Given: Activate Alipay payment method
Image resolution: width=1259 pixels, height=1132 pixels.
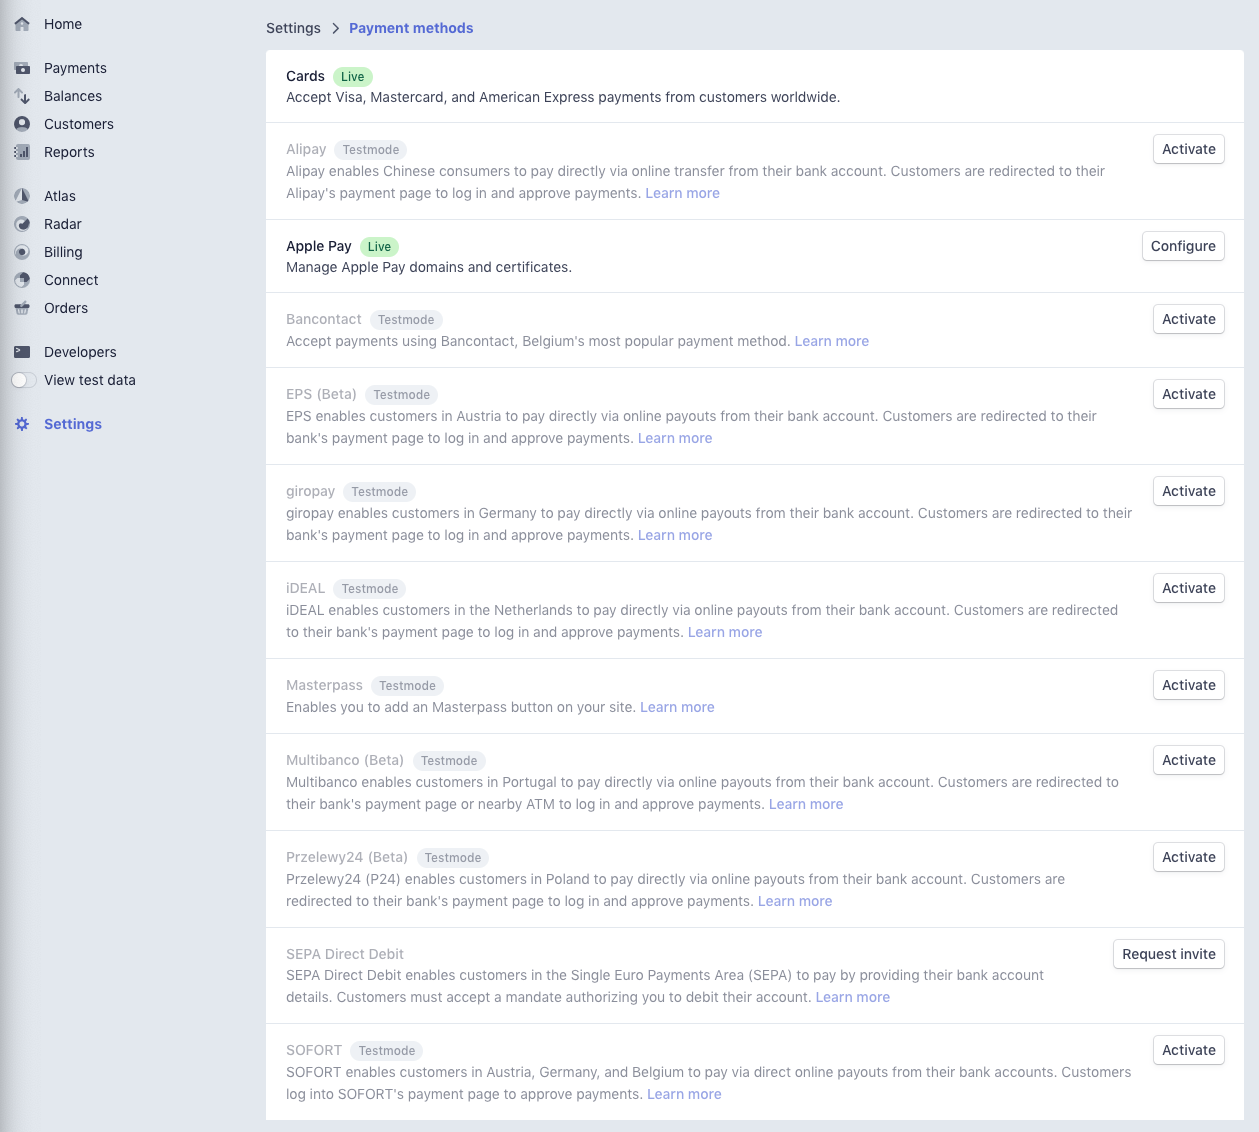Looking at the screenshot, I should click(1189, 149).
